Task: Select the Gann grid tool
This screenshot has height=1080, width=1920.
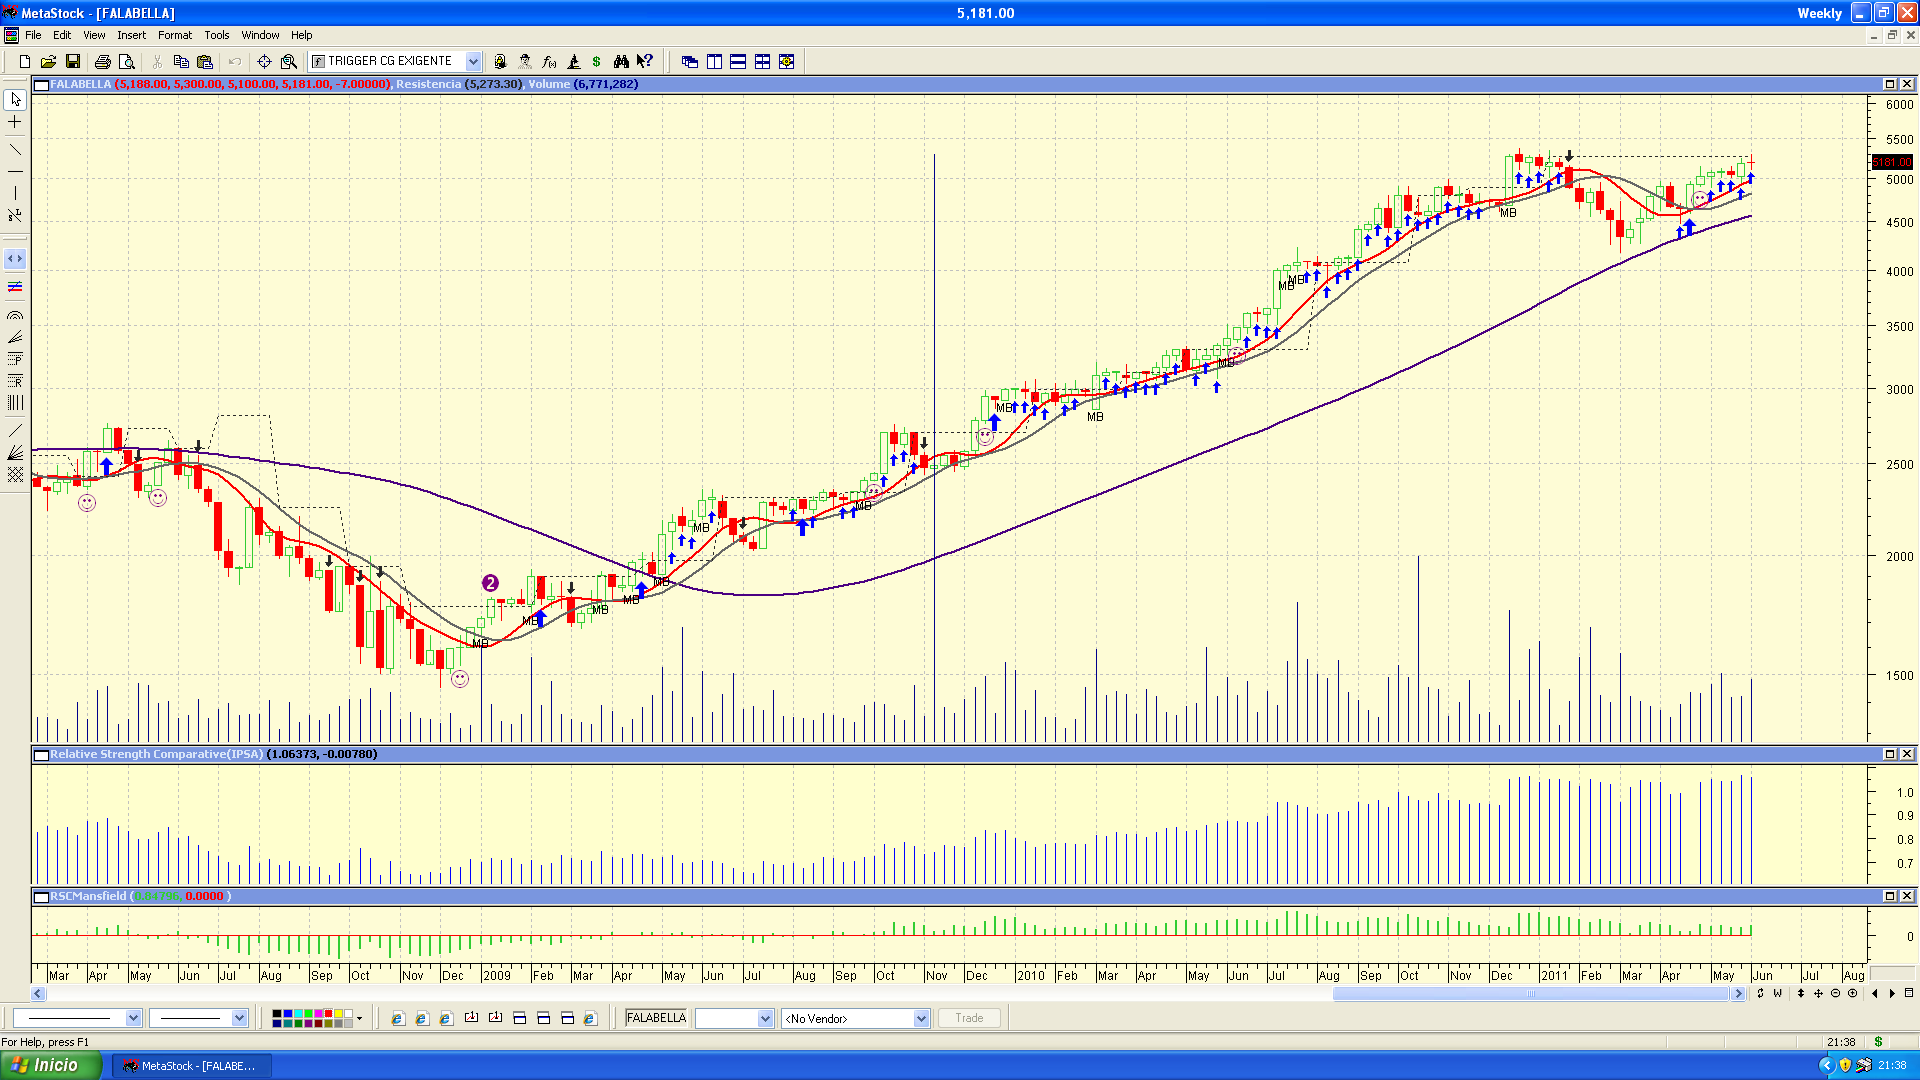Action: [15, 474]
